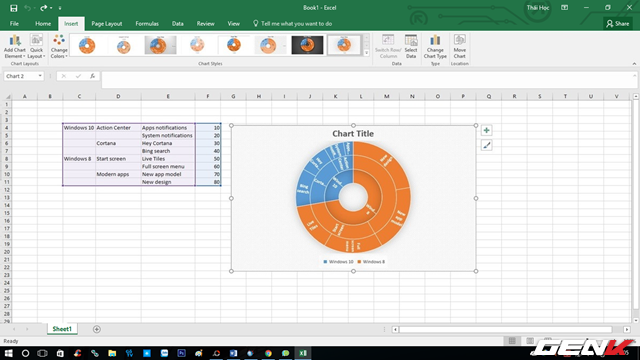Expand the chart styles gallery more arrow

coord(366,53)
